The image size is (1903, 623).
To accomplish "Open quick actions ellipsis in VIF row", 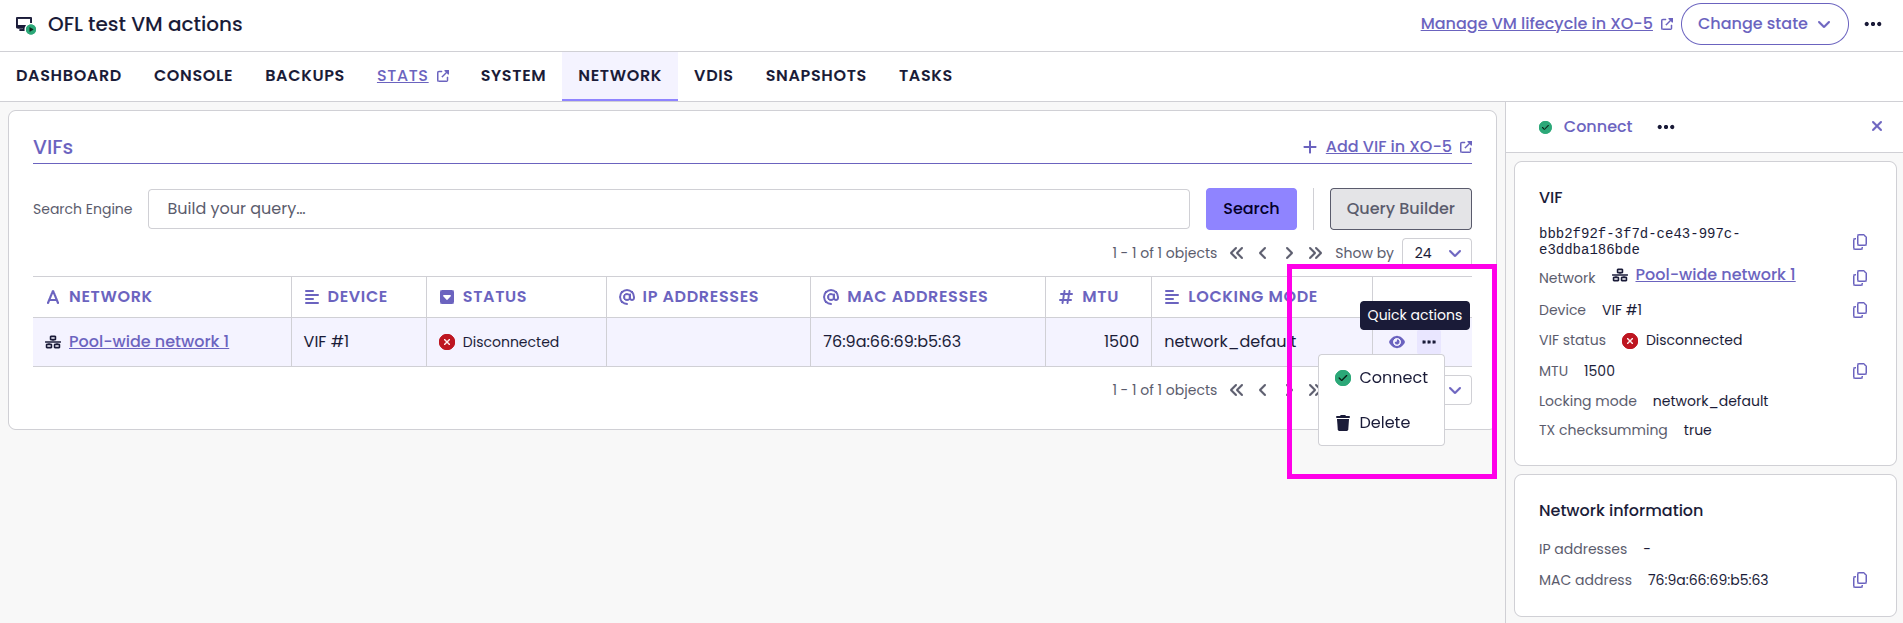I will tap(1429, 342).
